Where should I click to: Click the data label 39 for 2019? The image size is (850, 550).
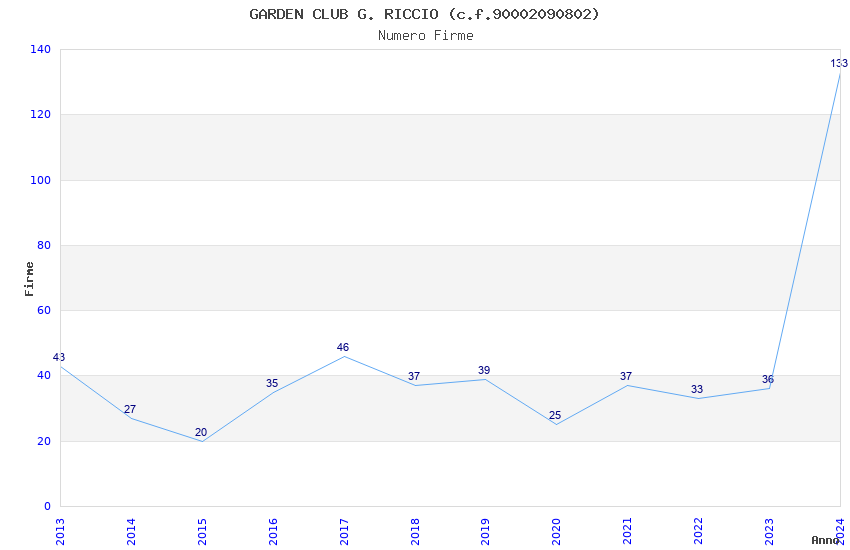tap(484, 370)
